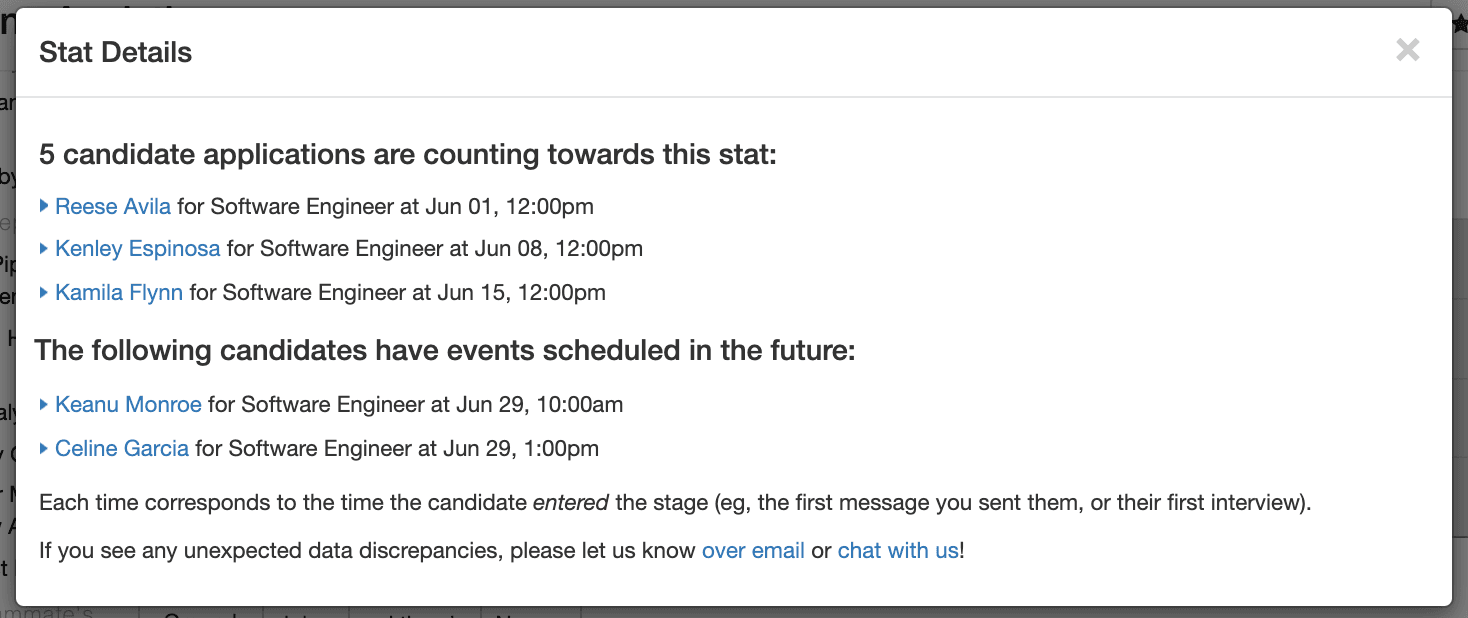Open Kenley Espinosa's profile link
Viewport: 1468px width, 618px height.
[x=137, y=248]
